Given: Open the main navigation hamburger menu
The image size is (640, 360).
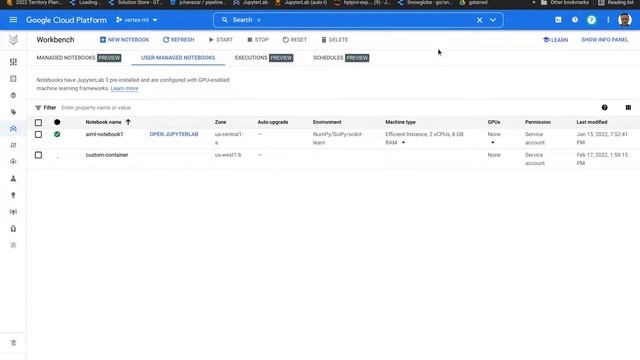Looking at the screenshot, I should pos(13,20).
